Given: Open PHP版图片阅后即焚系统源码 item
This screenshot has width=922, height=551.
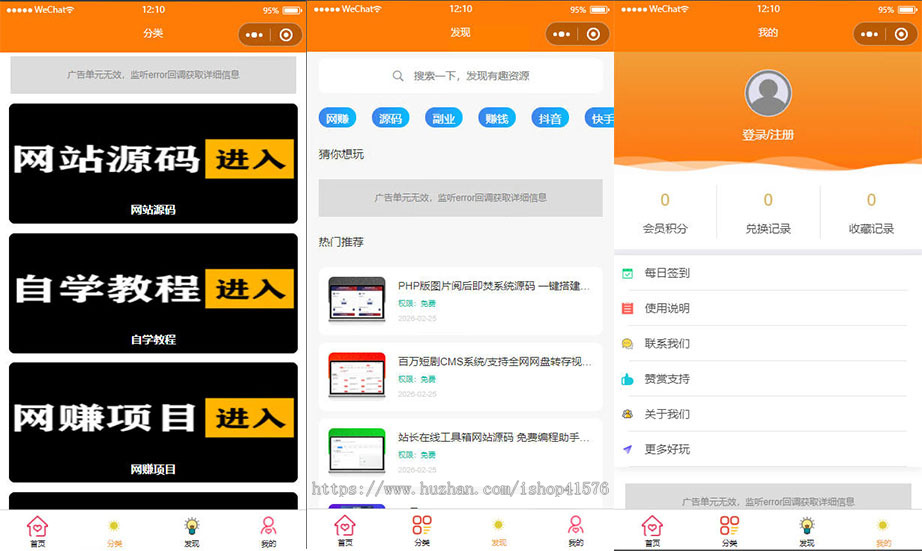Looking at the screenshot, I should click(460, 300).
